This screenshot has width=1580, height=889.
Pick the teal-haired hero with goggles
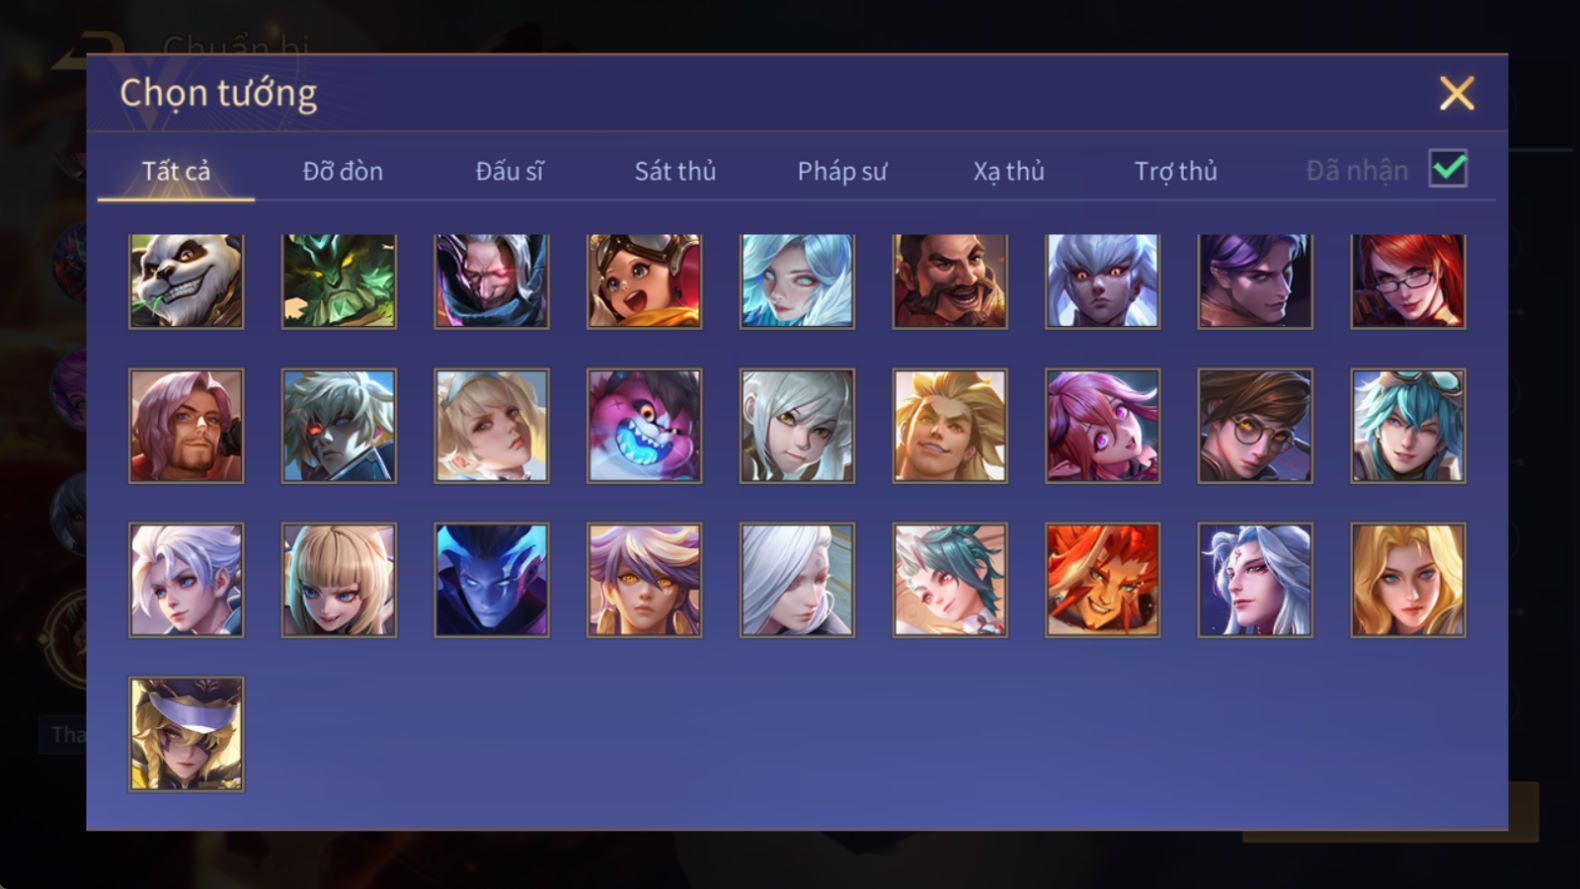point(1408,426)
